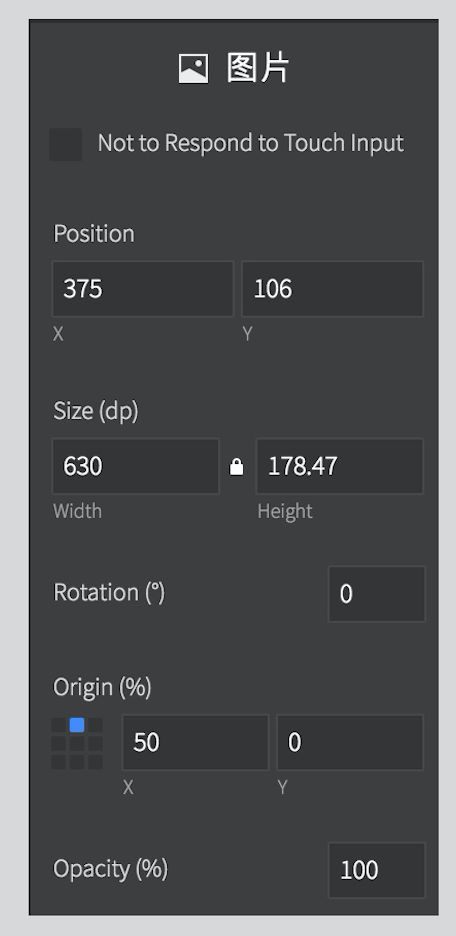Click the Width field showing 630
Viewport: 456px width, 936px height.
[135, 466]
